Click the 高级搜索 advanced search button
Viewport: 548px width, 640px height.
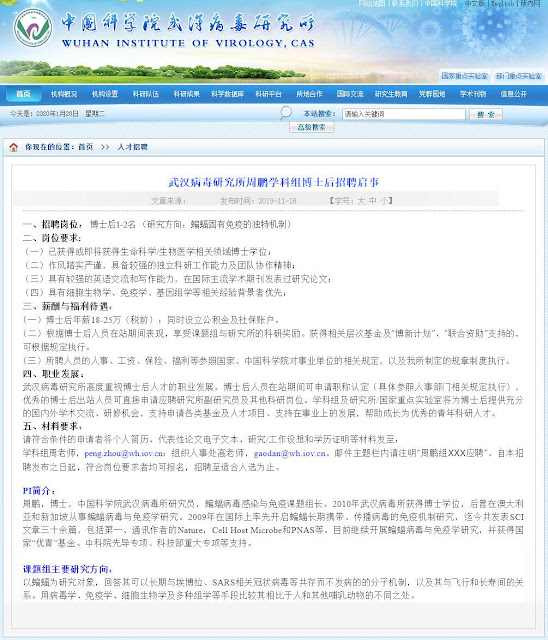point(312,127)
